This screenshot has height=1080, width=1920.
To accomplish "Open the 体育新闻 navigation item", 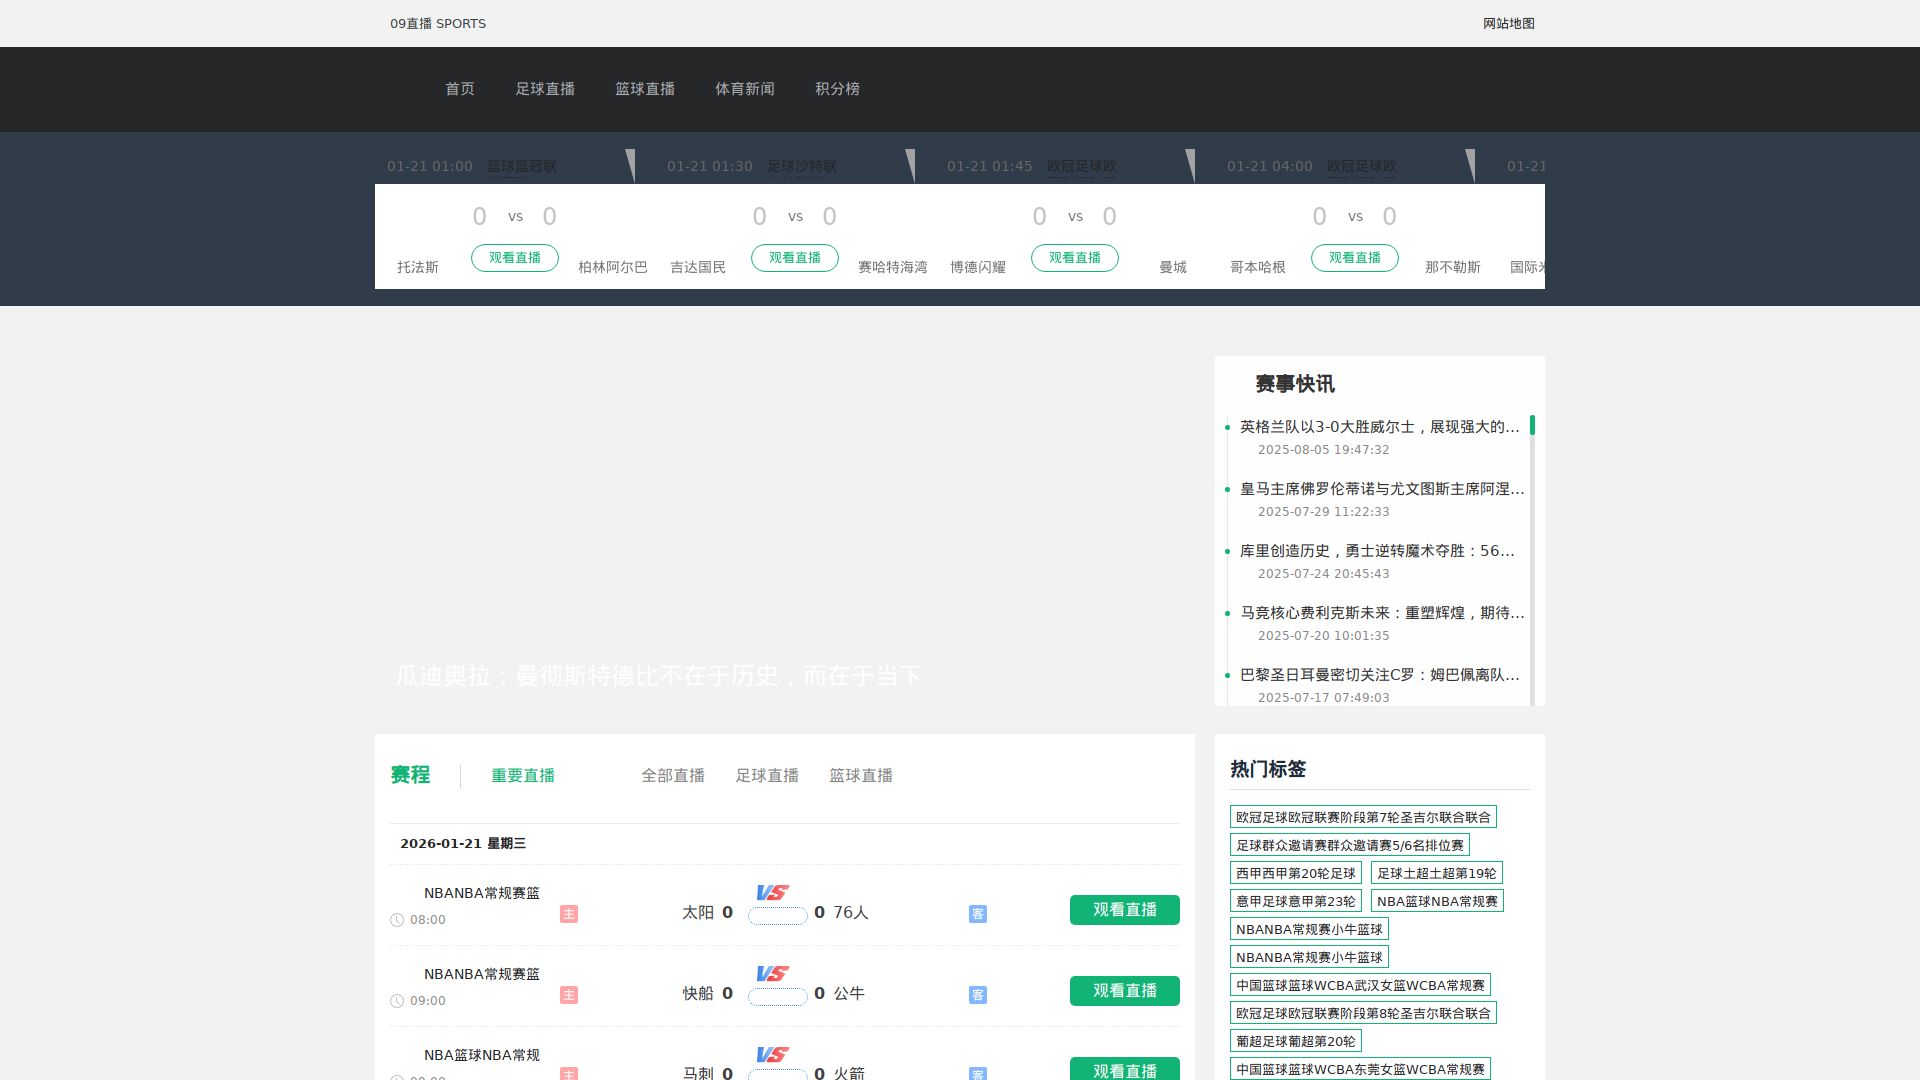I will (745, 89).
